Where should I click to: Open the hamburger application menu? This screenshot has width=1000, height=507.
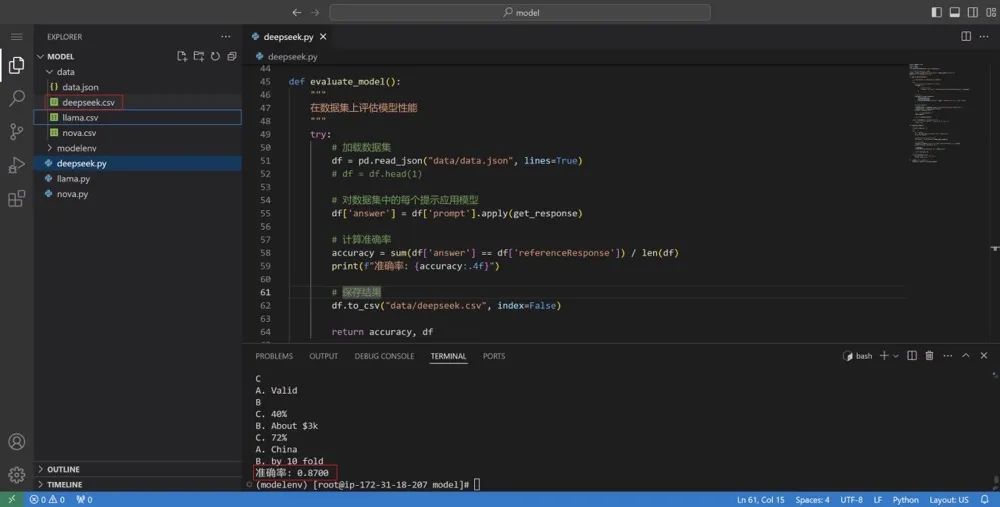coord(17,37)
